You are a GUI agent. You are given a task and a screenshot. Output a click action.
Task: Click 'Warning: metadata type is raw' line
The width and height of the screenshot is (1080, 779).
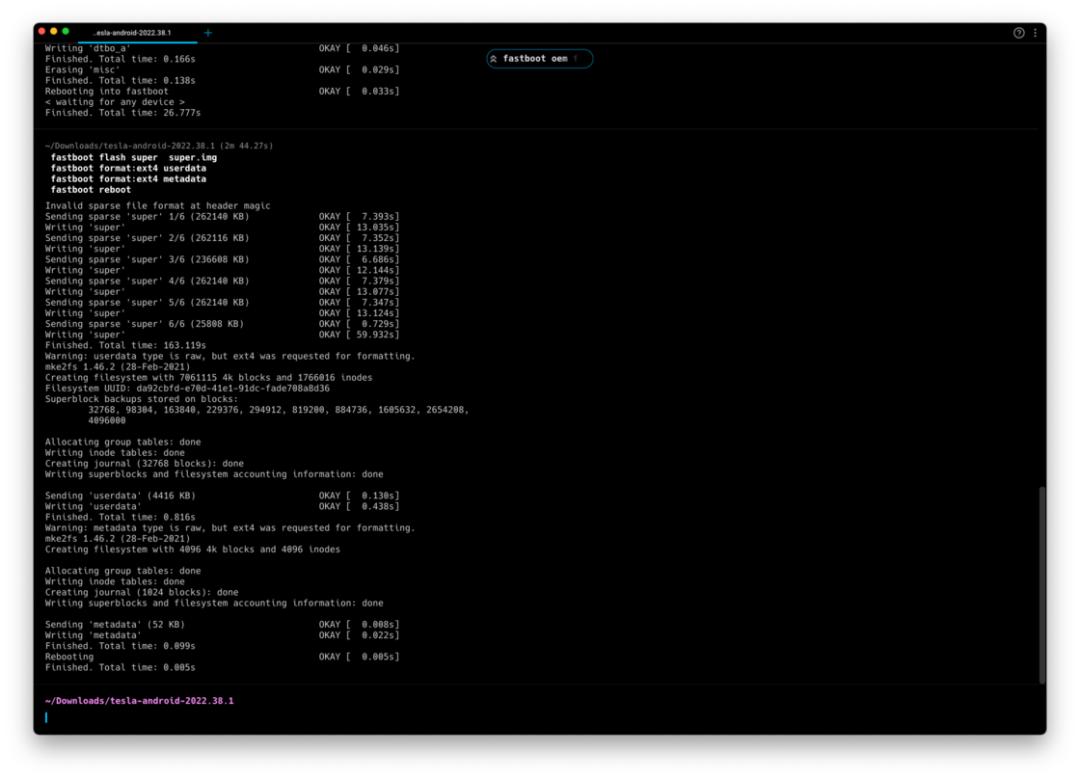(x=230, y=528)
